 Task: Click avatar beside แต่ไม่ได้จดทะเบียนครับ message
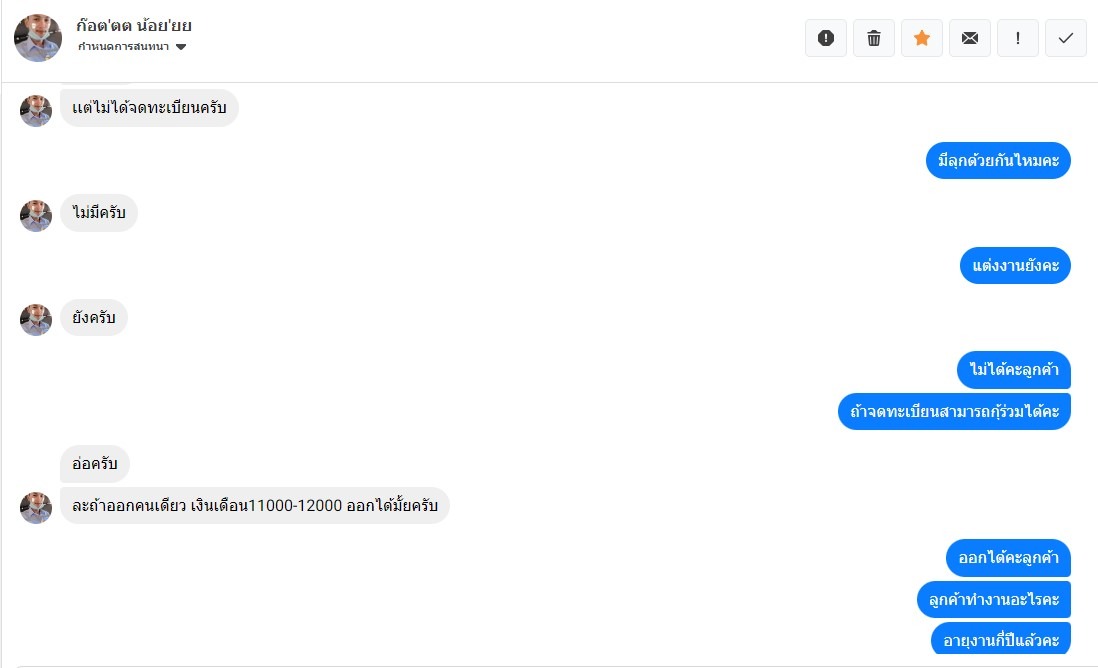(x=36, y=111)
